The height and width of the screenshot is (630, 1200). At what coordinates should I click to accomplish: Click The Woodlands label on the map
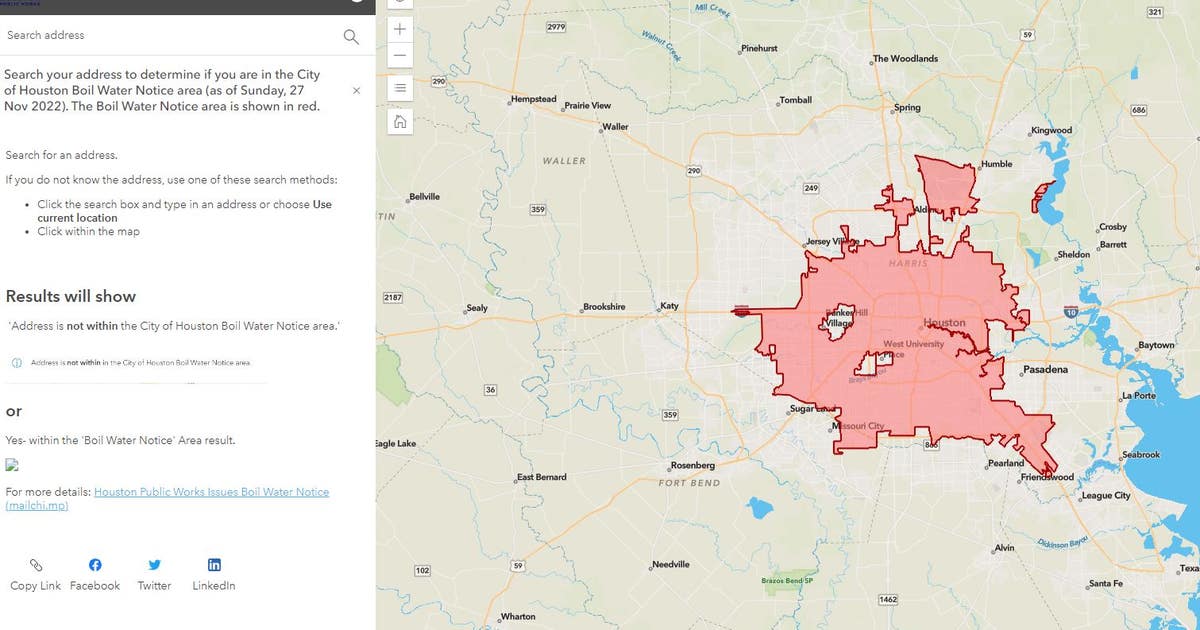coord(905,58)
